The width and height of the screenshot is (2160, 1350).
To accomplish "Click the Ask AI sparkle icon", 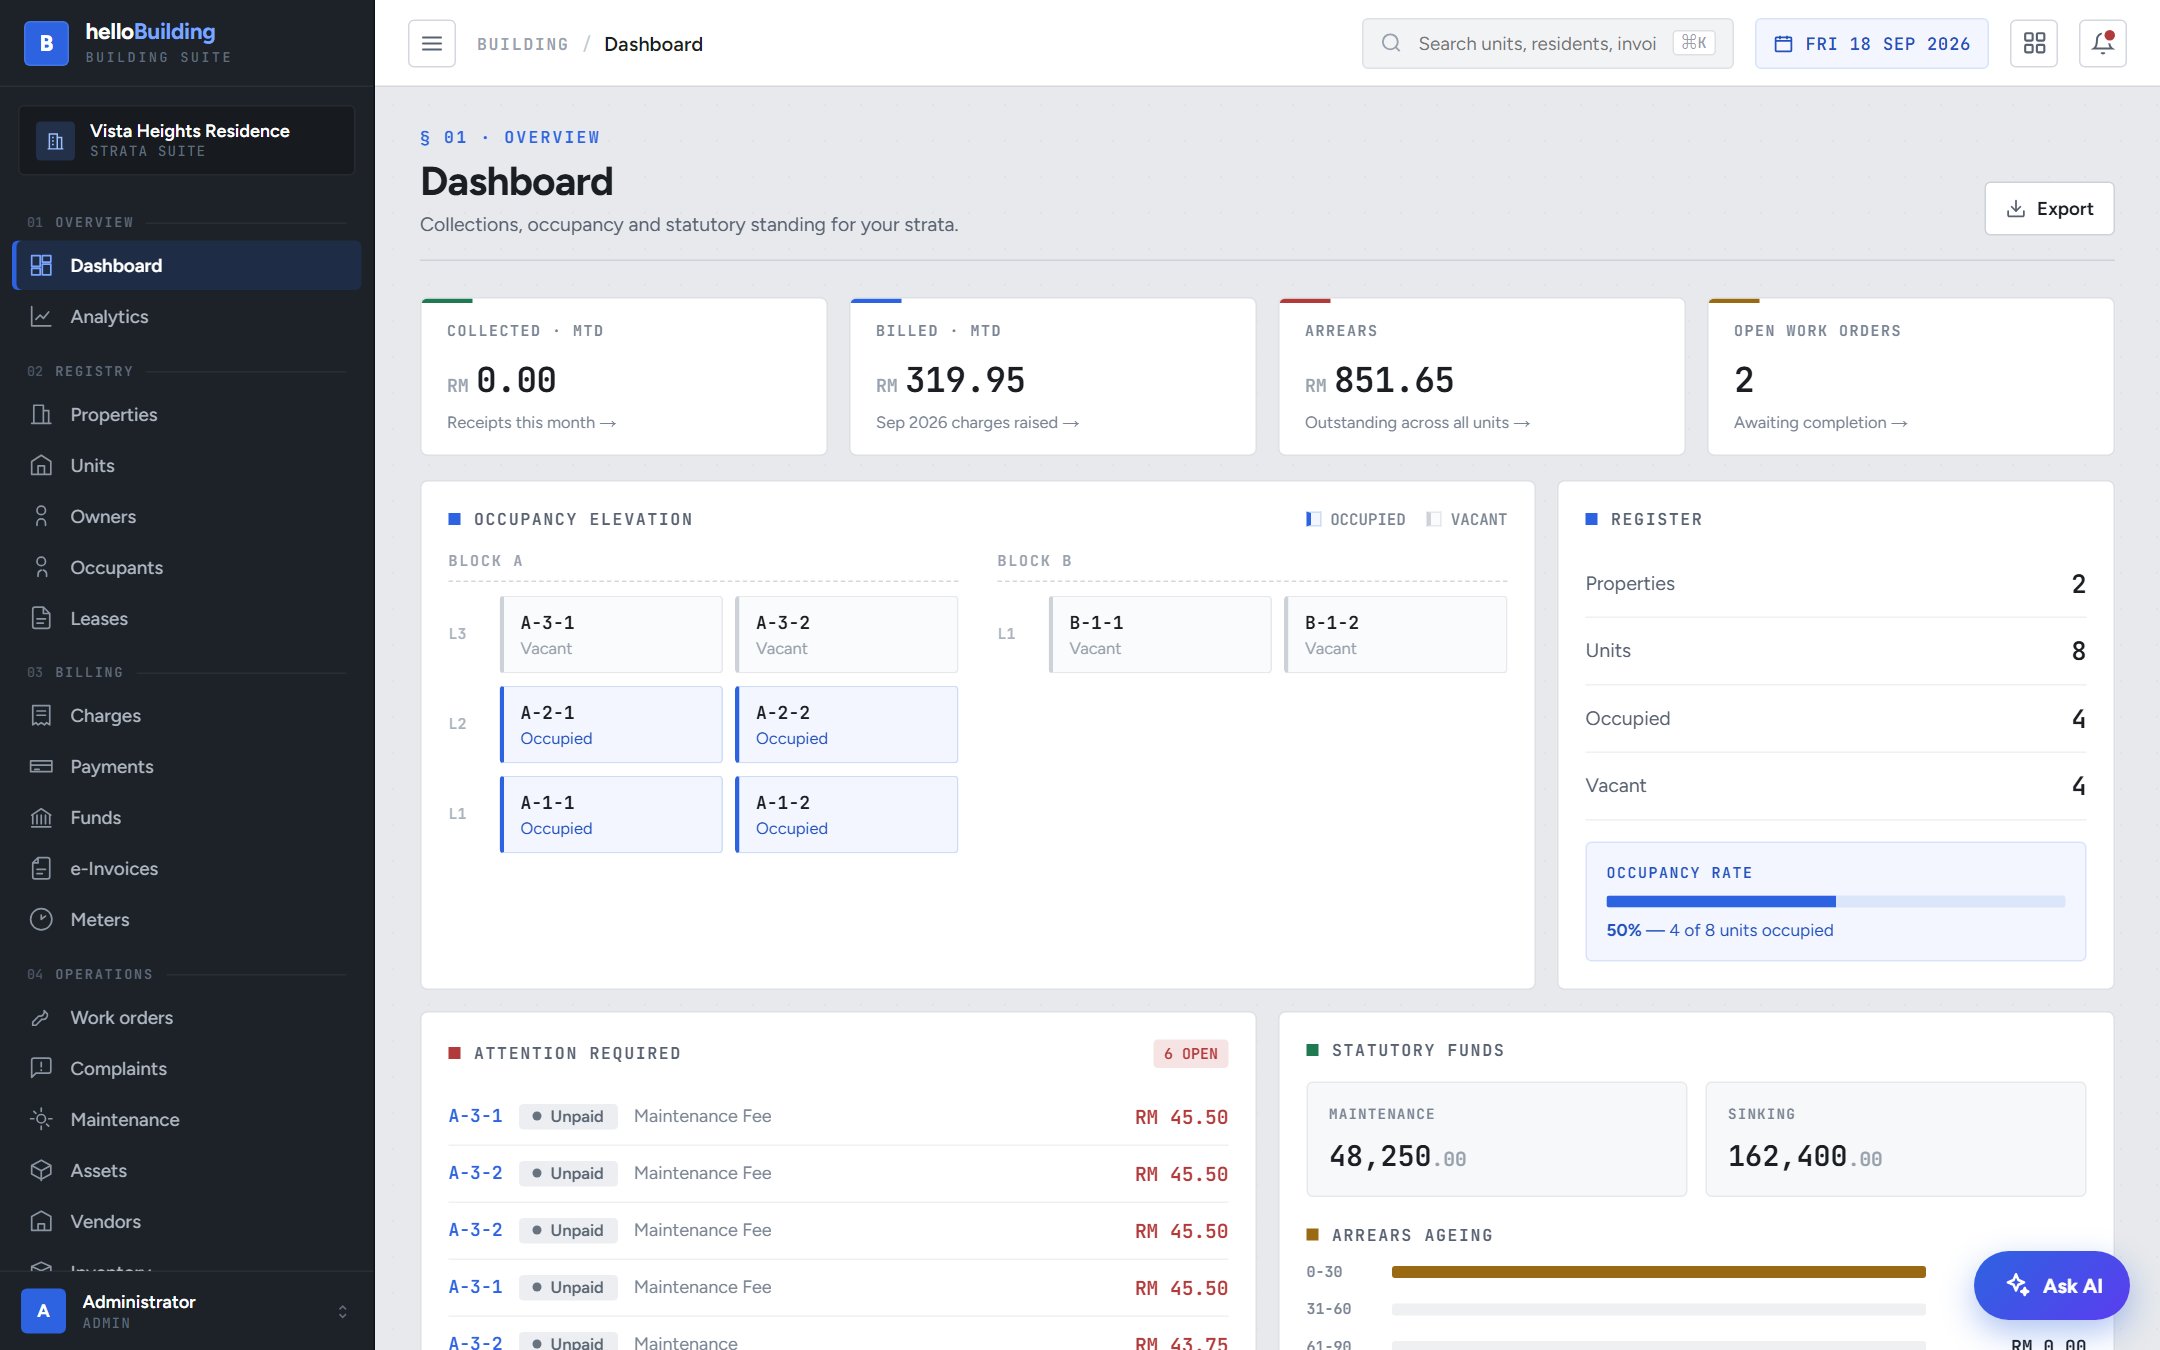I will point(2018,1285).
